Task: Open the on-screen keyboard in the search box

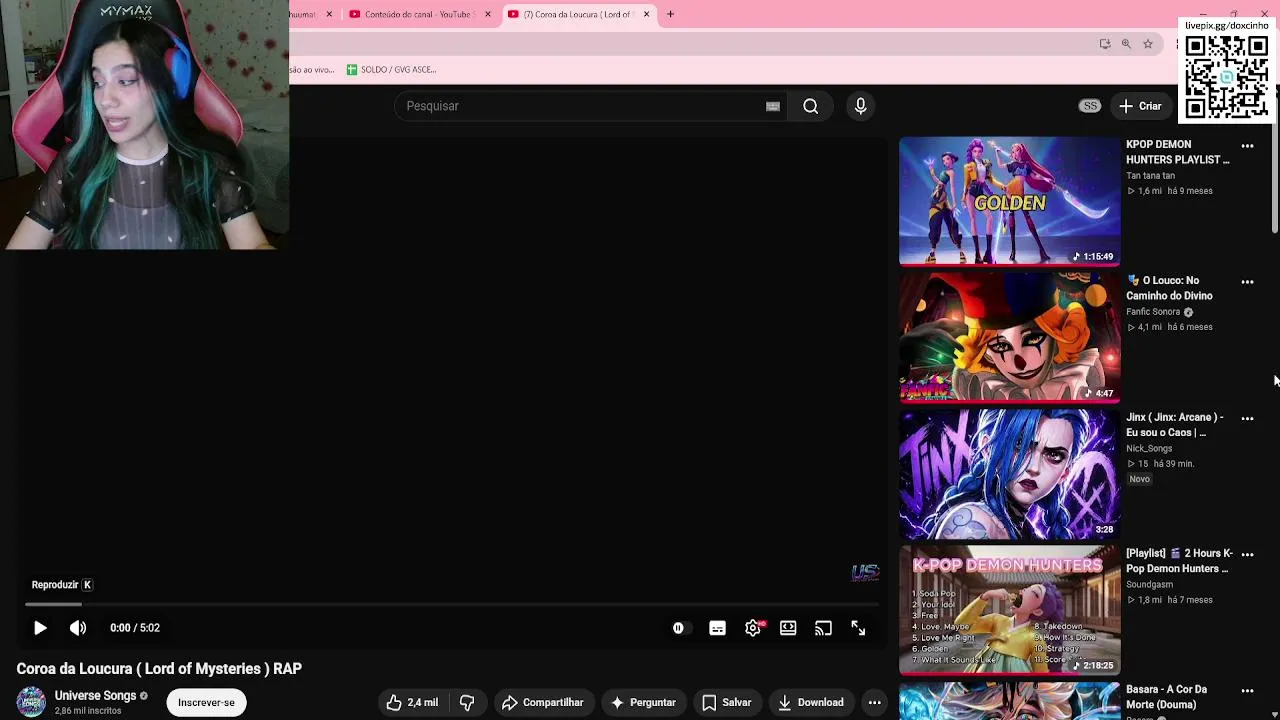Action: coord(773,106)
